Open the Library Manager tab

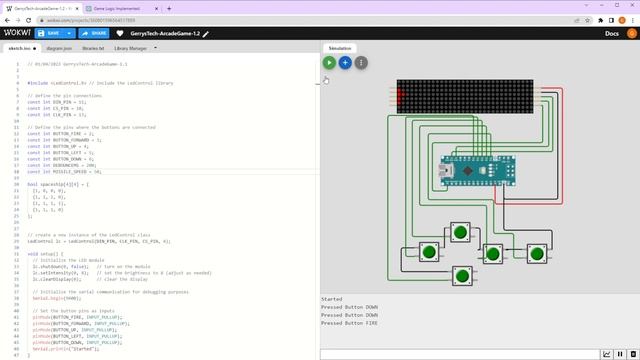(130, 48)
